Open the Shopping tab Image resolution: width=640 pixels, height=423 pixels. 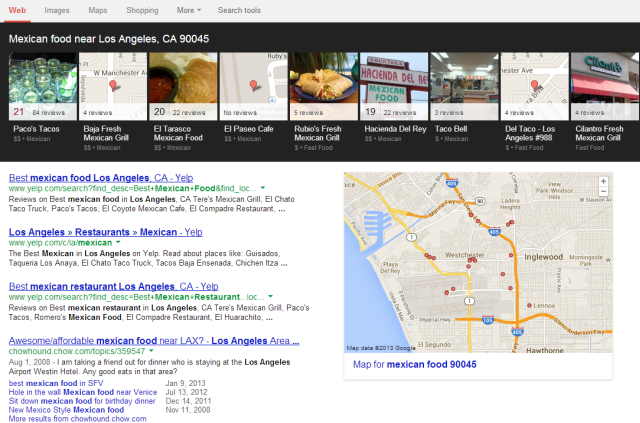point(142,10)
